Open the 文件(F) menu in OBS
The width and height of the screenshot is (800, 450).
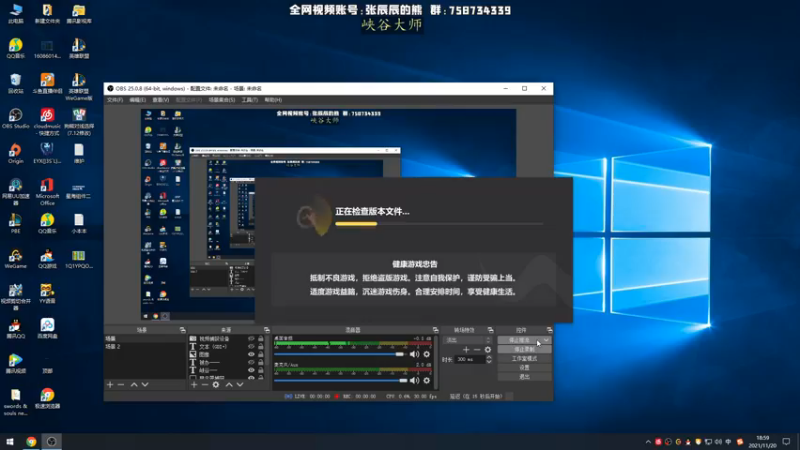(x=115, y=100)
